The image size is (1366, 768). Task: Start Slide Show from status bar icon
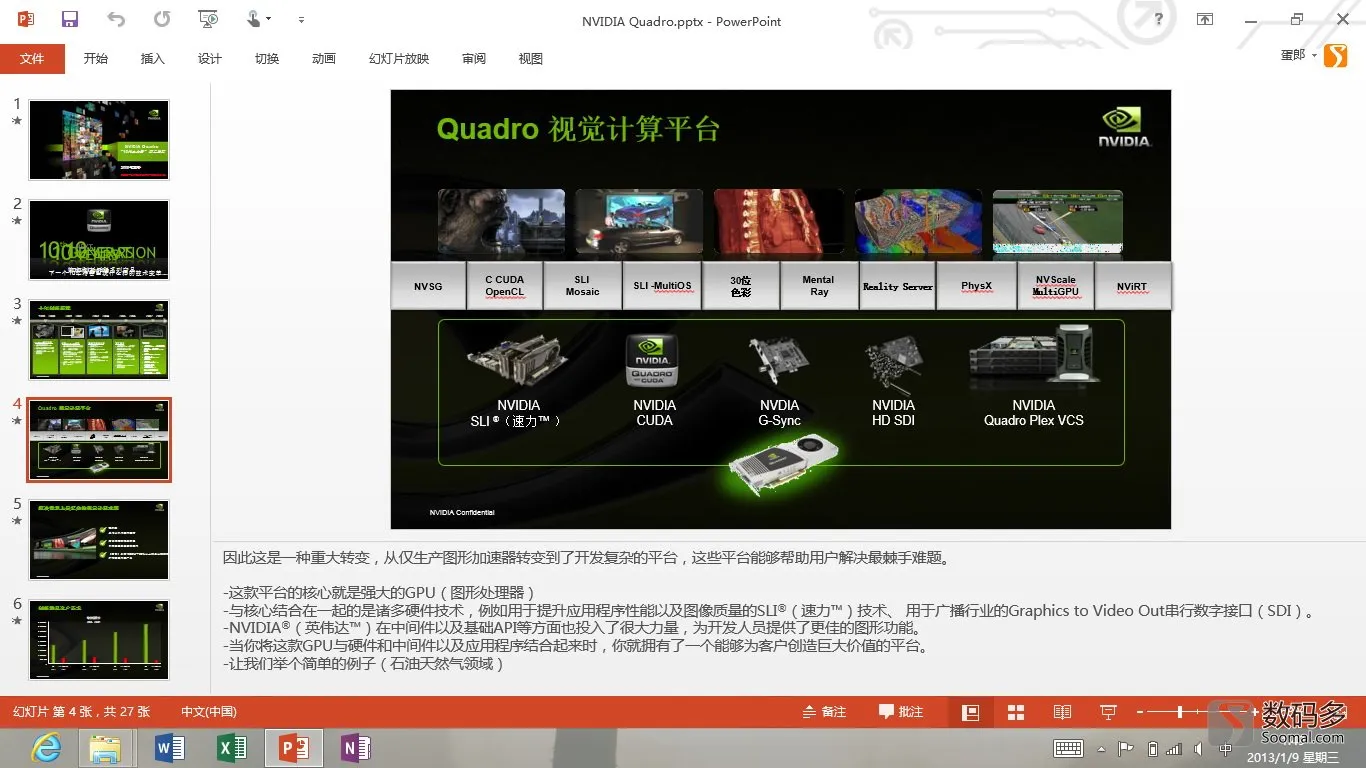tap(1108, 712)
